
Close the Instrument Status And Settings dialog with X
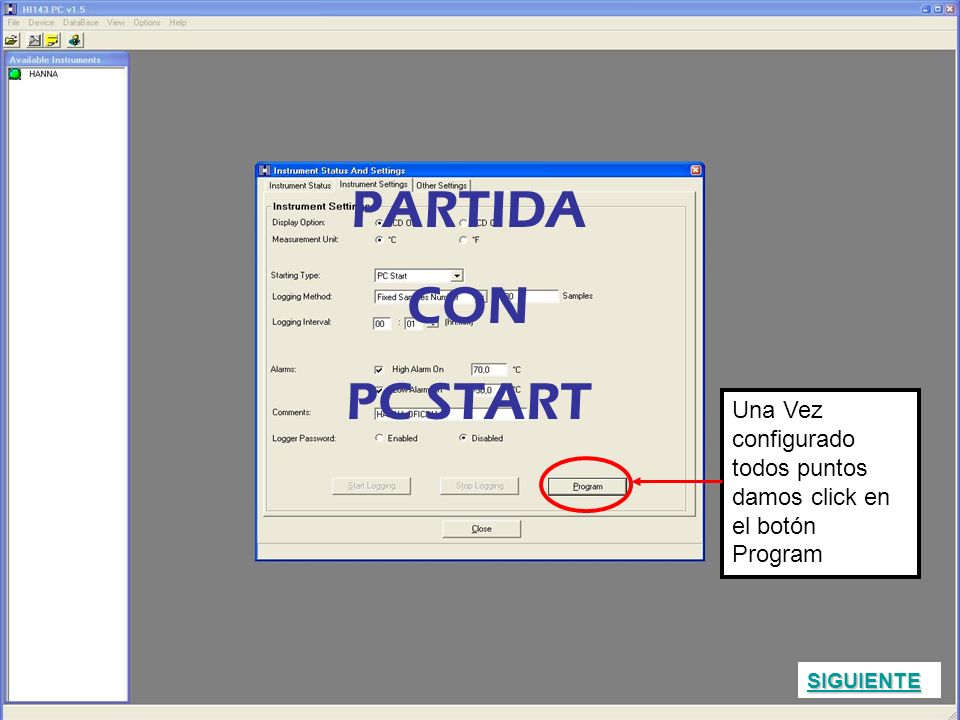pyautogui.click(x=696, y=170)
